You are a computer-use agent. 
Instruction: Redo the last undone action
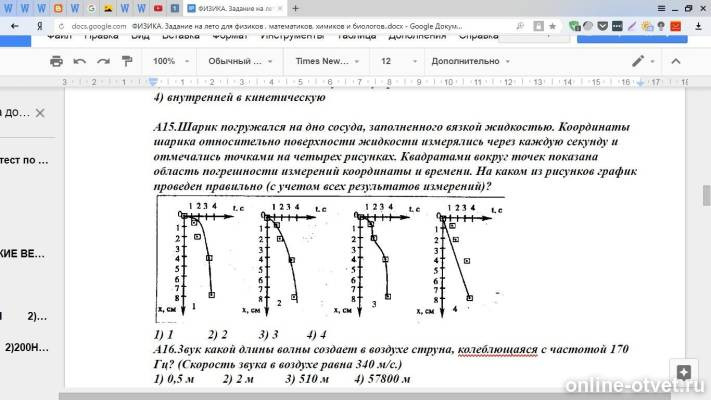103,61
